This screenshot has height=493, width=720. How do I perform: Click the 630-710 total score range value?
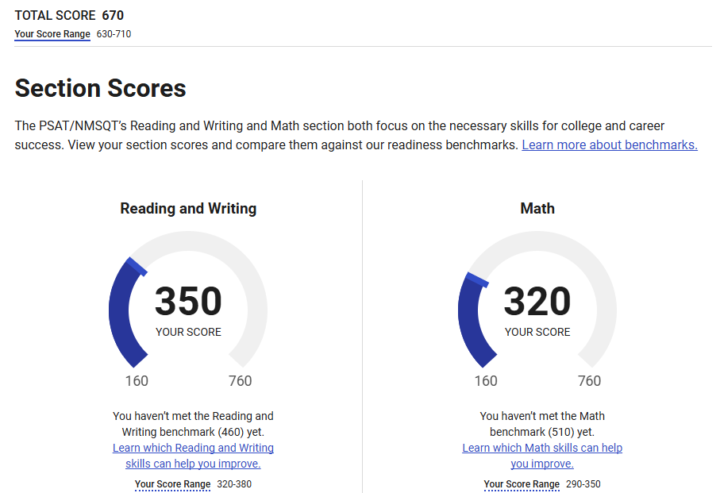click(x=113, y=34)
